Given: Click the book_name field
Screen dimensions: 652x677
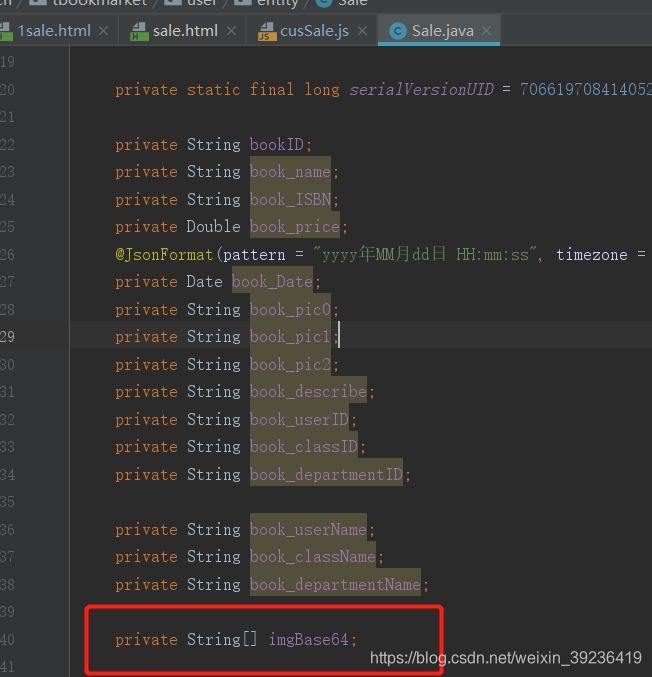Looking at the screenshot, I should click(x=290, y=172).
